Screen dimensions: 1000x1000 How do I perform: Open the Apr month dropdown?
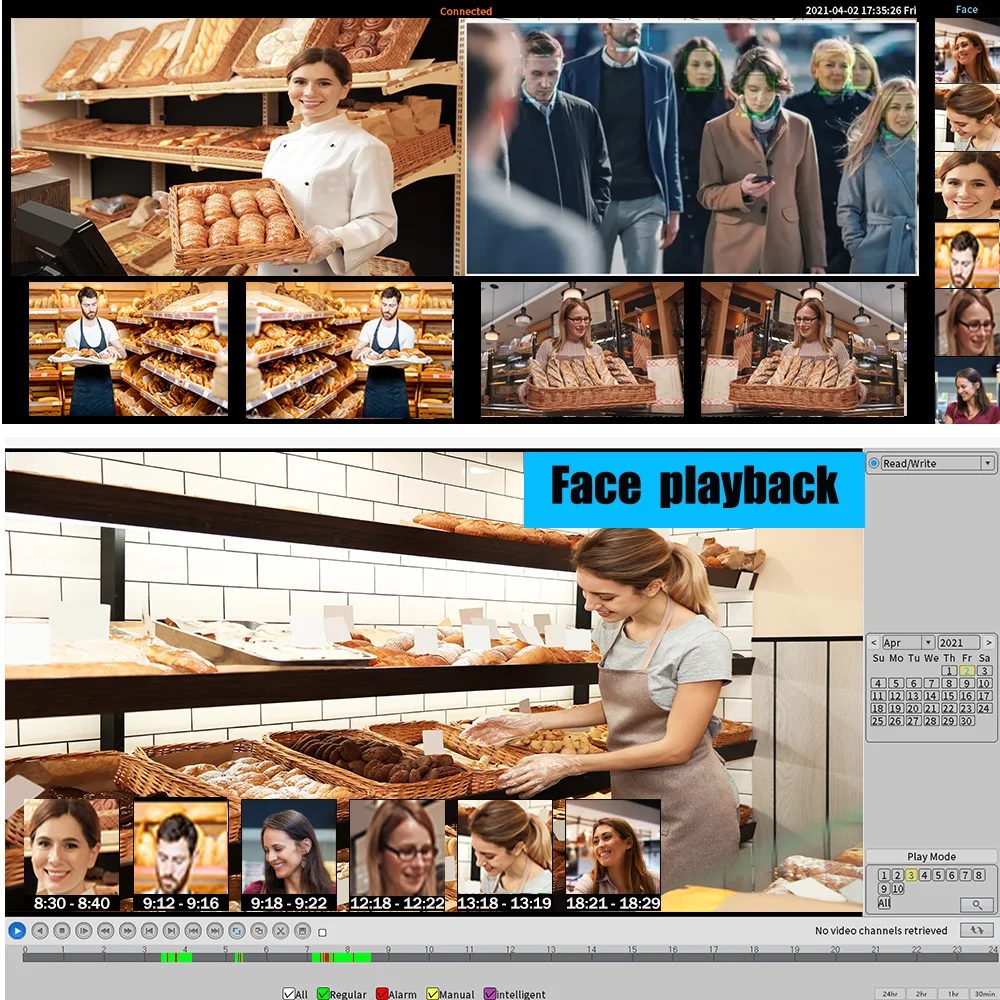tap(928, 643)
